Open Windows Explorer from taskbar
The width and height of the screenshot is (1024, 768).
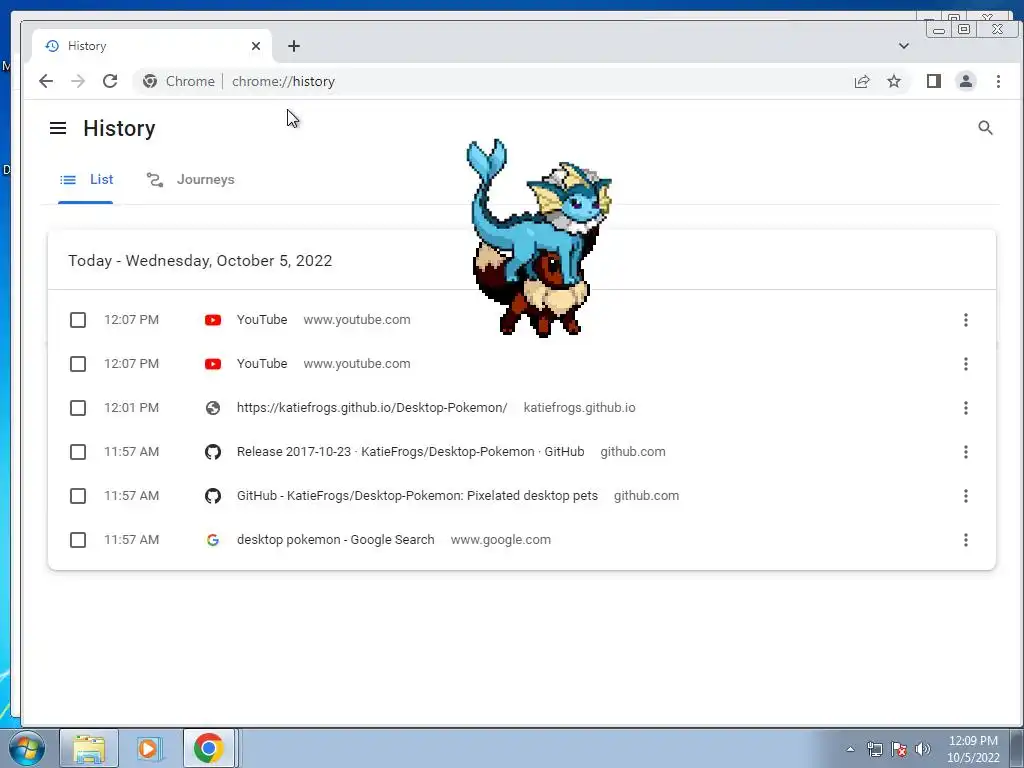tap(89, 748)
